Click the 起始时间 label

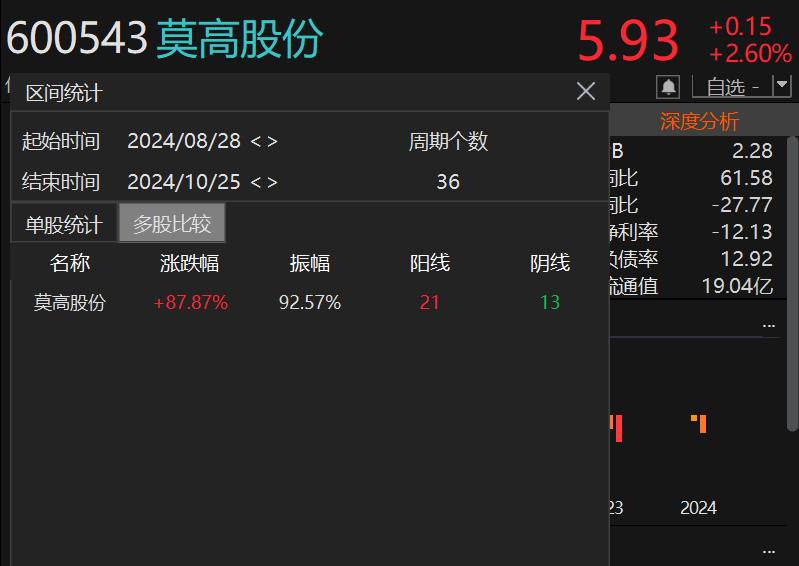61,141
